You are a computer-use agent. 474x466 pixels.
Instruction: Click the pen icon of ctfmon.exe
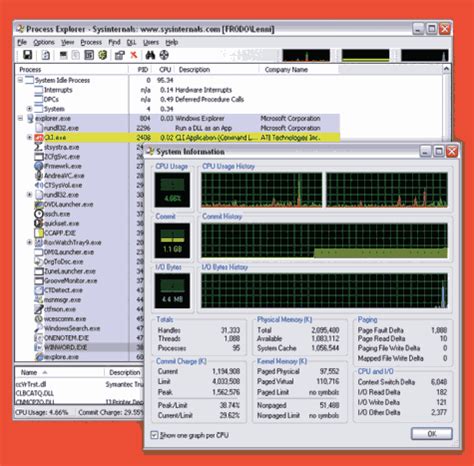tap(39, 309)
